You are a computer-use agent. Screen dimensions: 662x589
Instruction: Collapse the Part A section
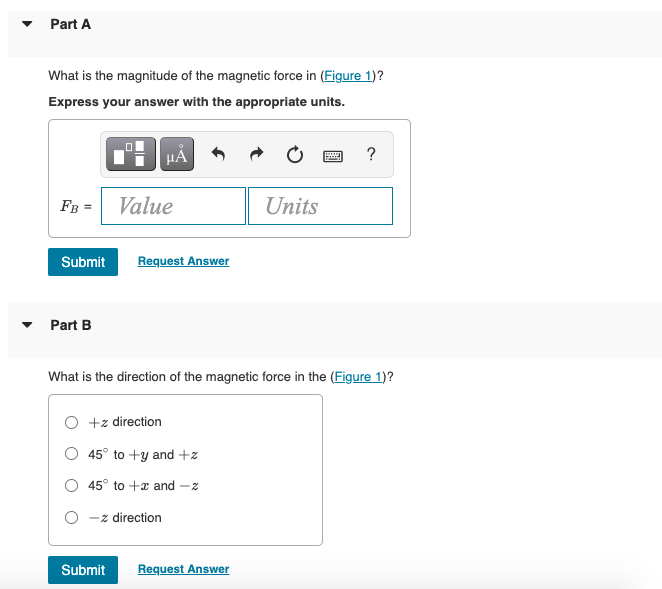point(27,24)
